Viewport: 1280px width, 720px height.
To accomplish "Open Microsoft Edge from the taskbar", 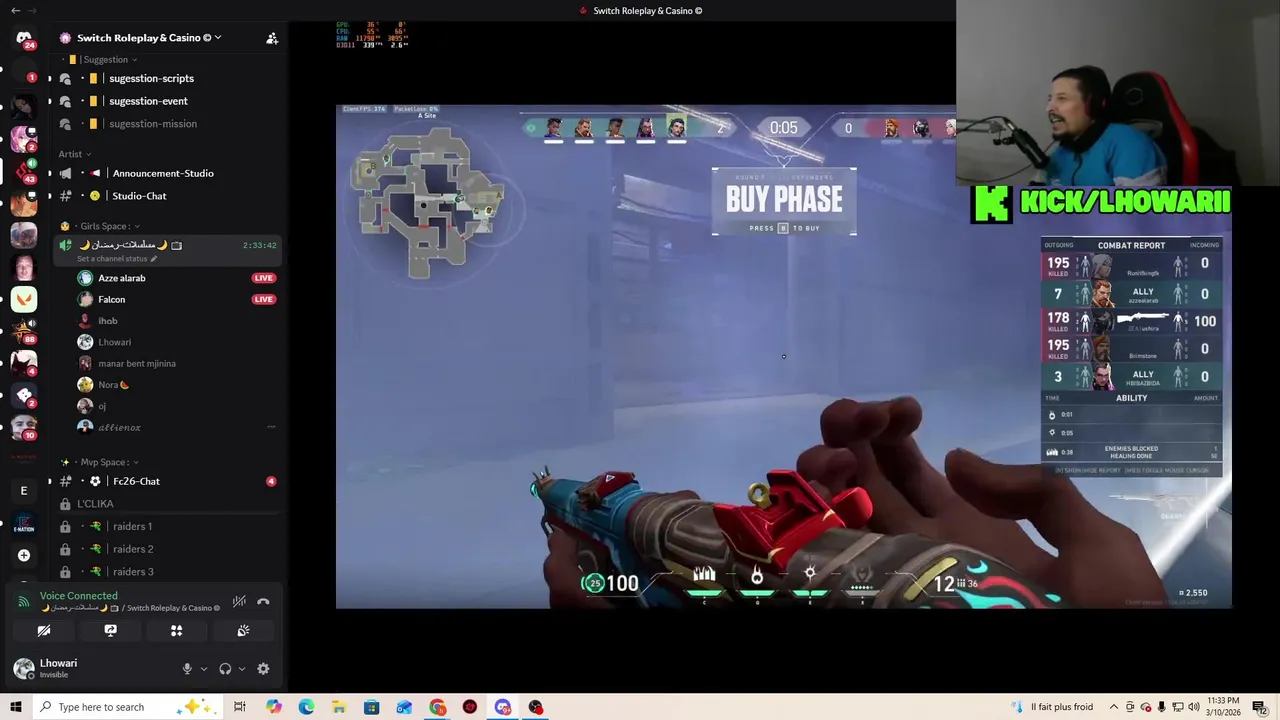I will click(306, 707).
